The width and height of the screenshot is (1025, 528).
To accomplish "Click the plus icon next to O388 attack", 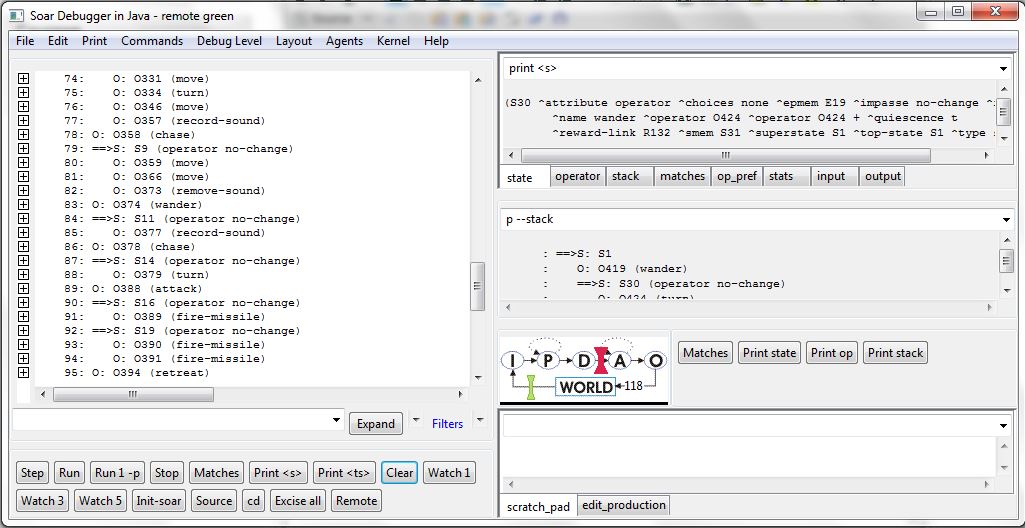I will tap(23, 288).
